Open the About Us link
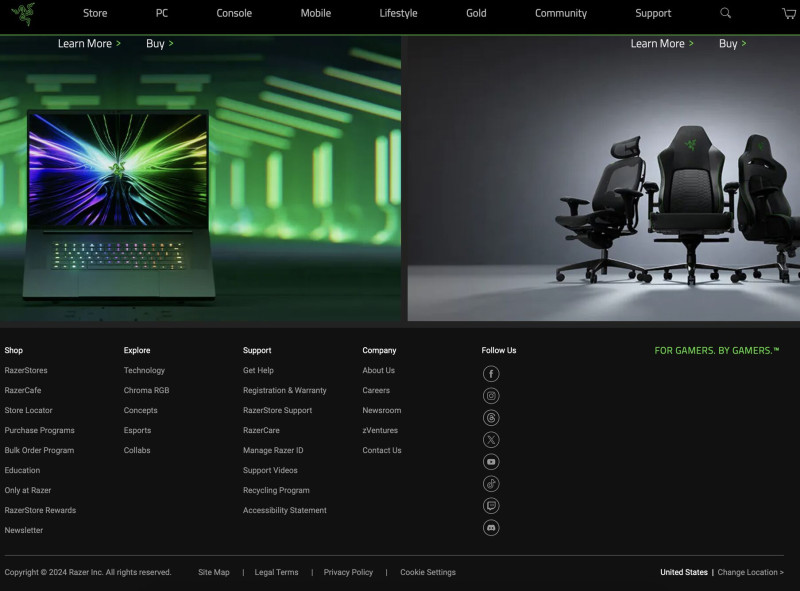800x591 pixels. click(x=379, y=370)
